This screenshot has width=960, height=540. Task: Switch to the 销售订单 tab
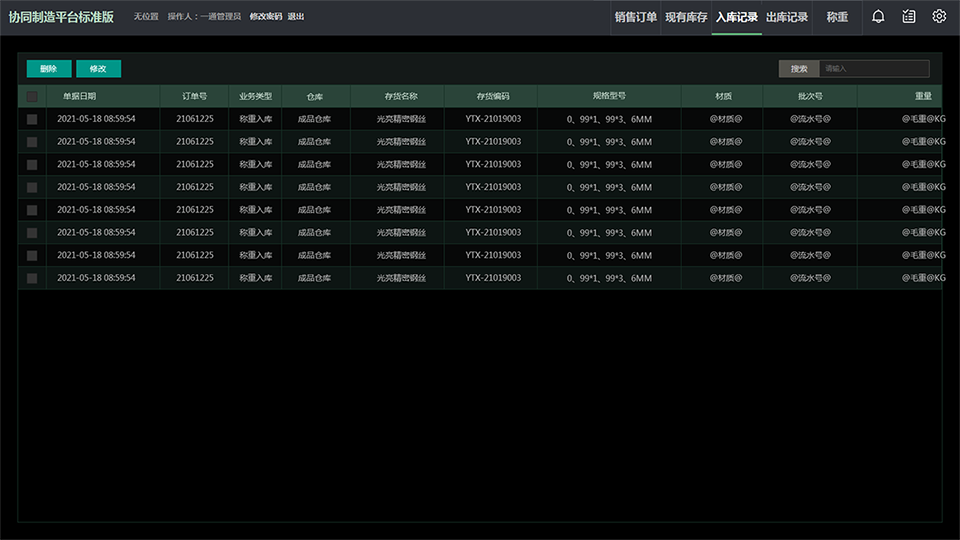(x=636, y=17)
